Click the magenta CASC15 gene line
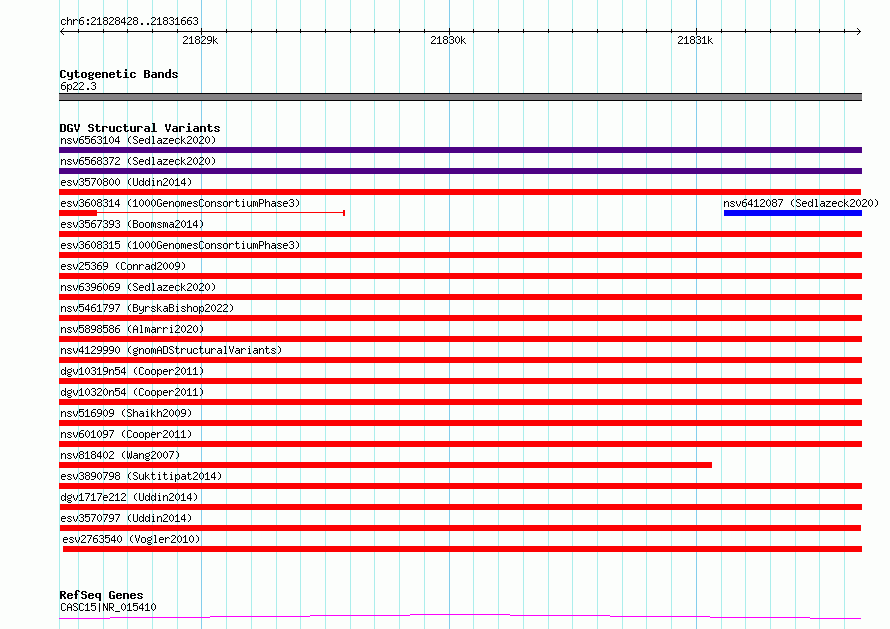This screenshot has height=629, width=890. coord(460,617)
